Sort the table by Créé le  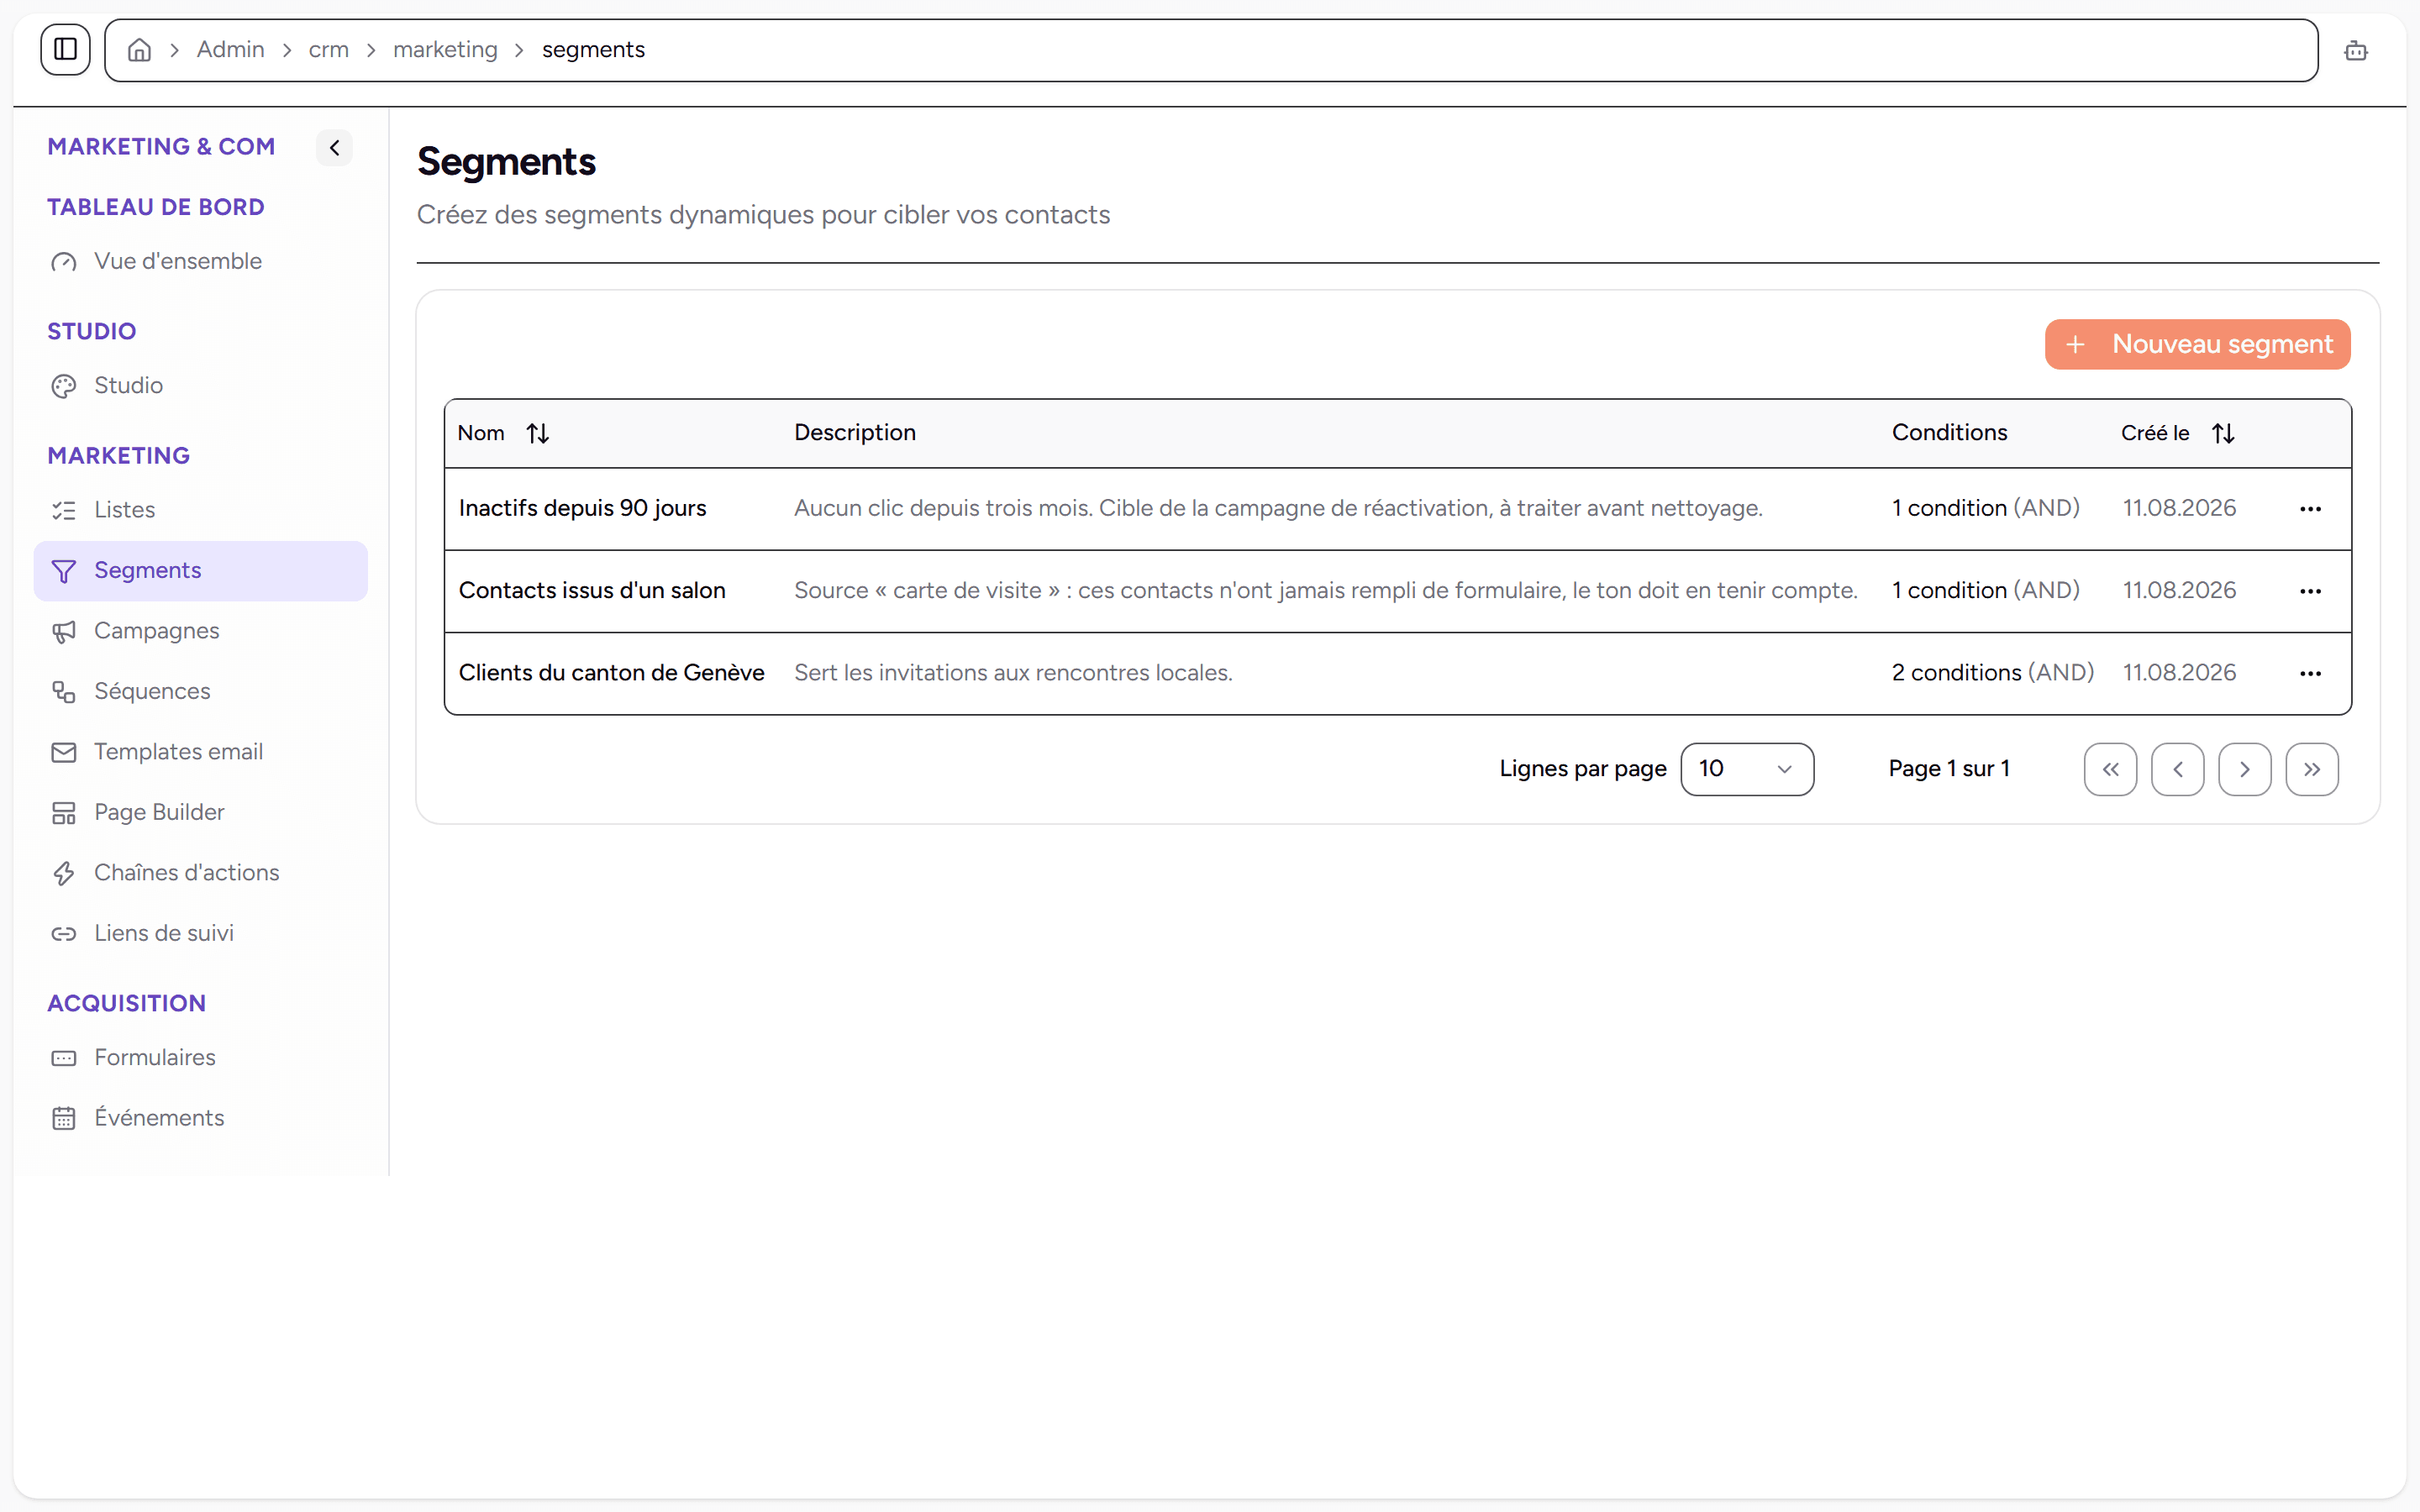[x=2178, y=433]
